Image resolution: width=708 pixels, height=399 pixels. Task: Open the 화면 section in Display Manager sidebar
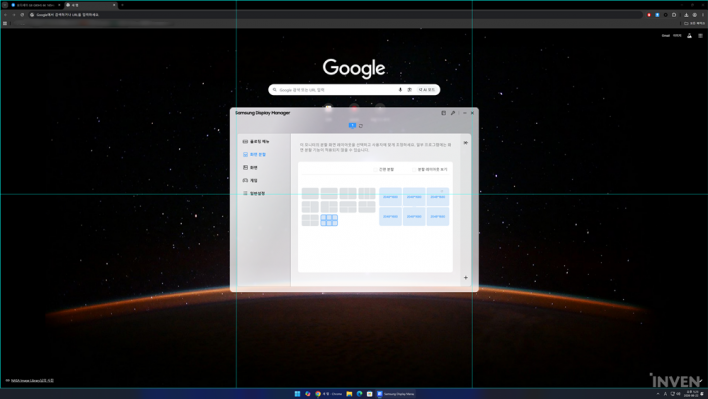250,167
